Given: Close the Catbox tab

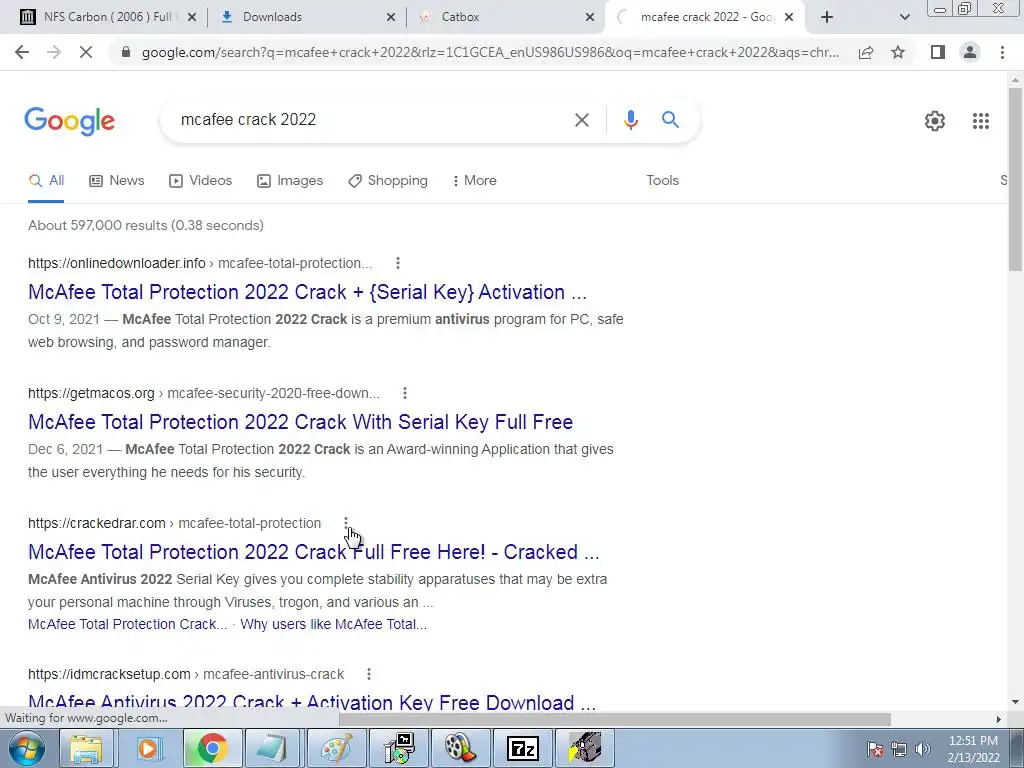Looking at the screenshot, I should coord(590,17).
